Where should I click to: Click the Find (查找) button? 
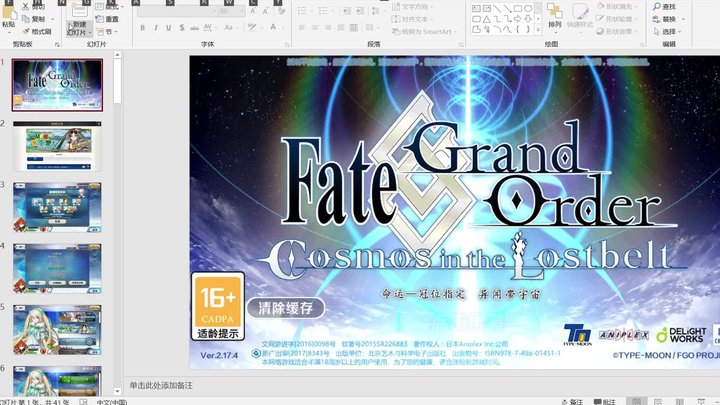(664, 6)
